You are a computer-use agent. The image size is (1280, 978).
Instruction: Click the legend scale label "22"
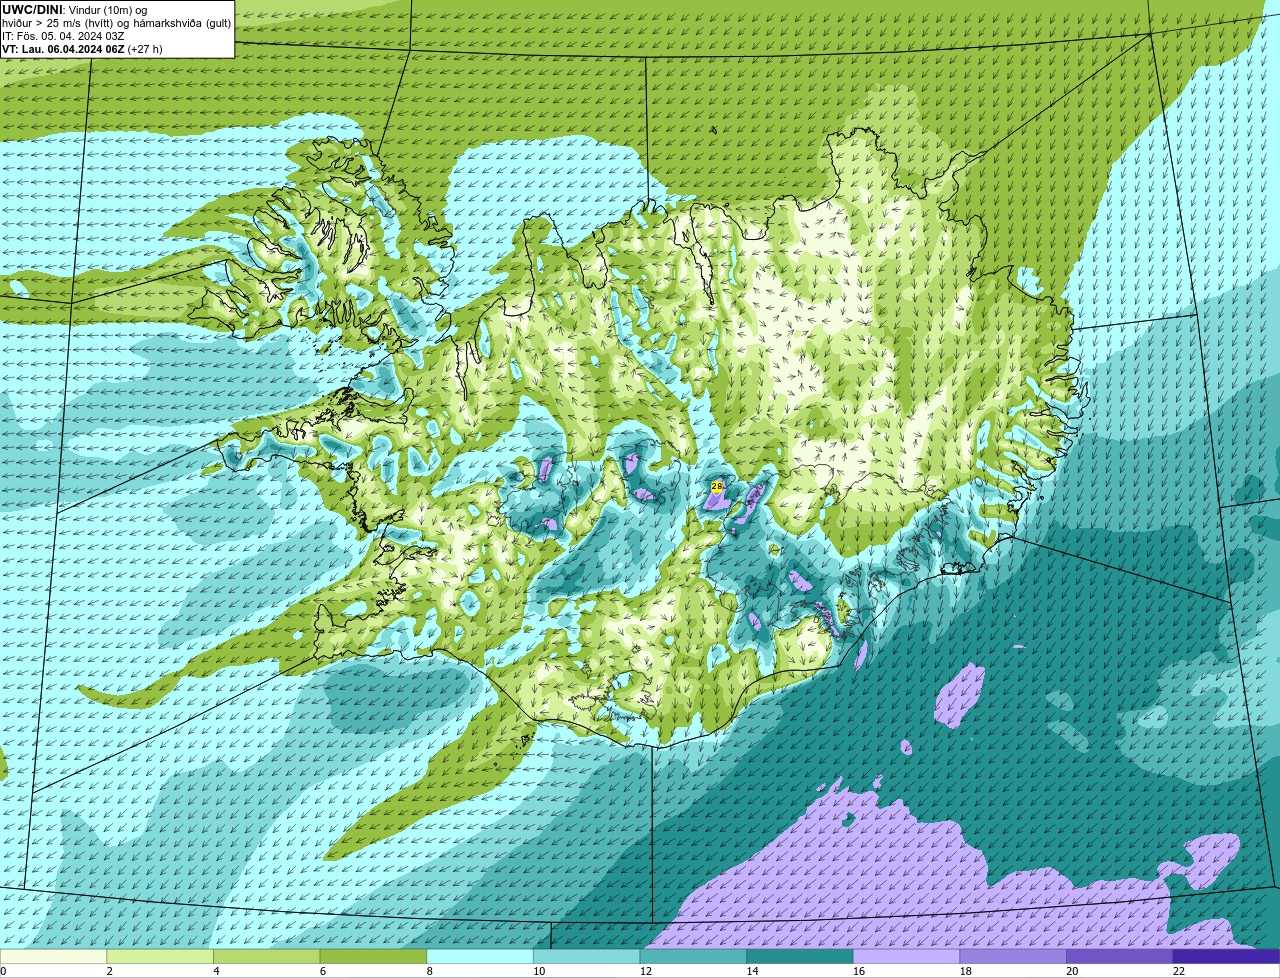pos(1179,971)
